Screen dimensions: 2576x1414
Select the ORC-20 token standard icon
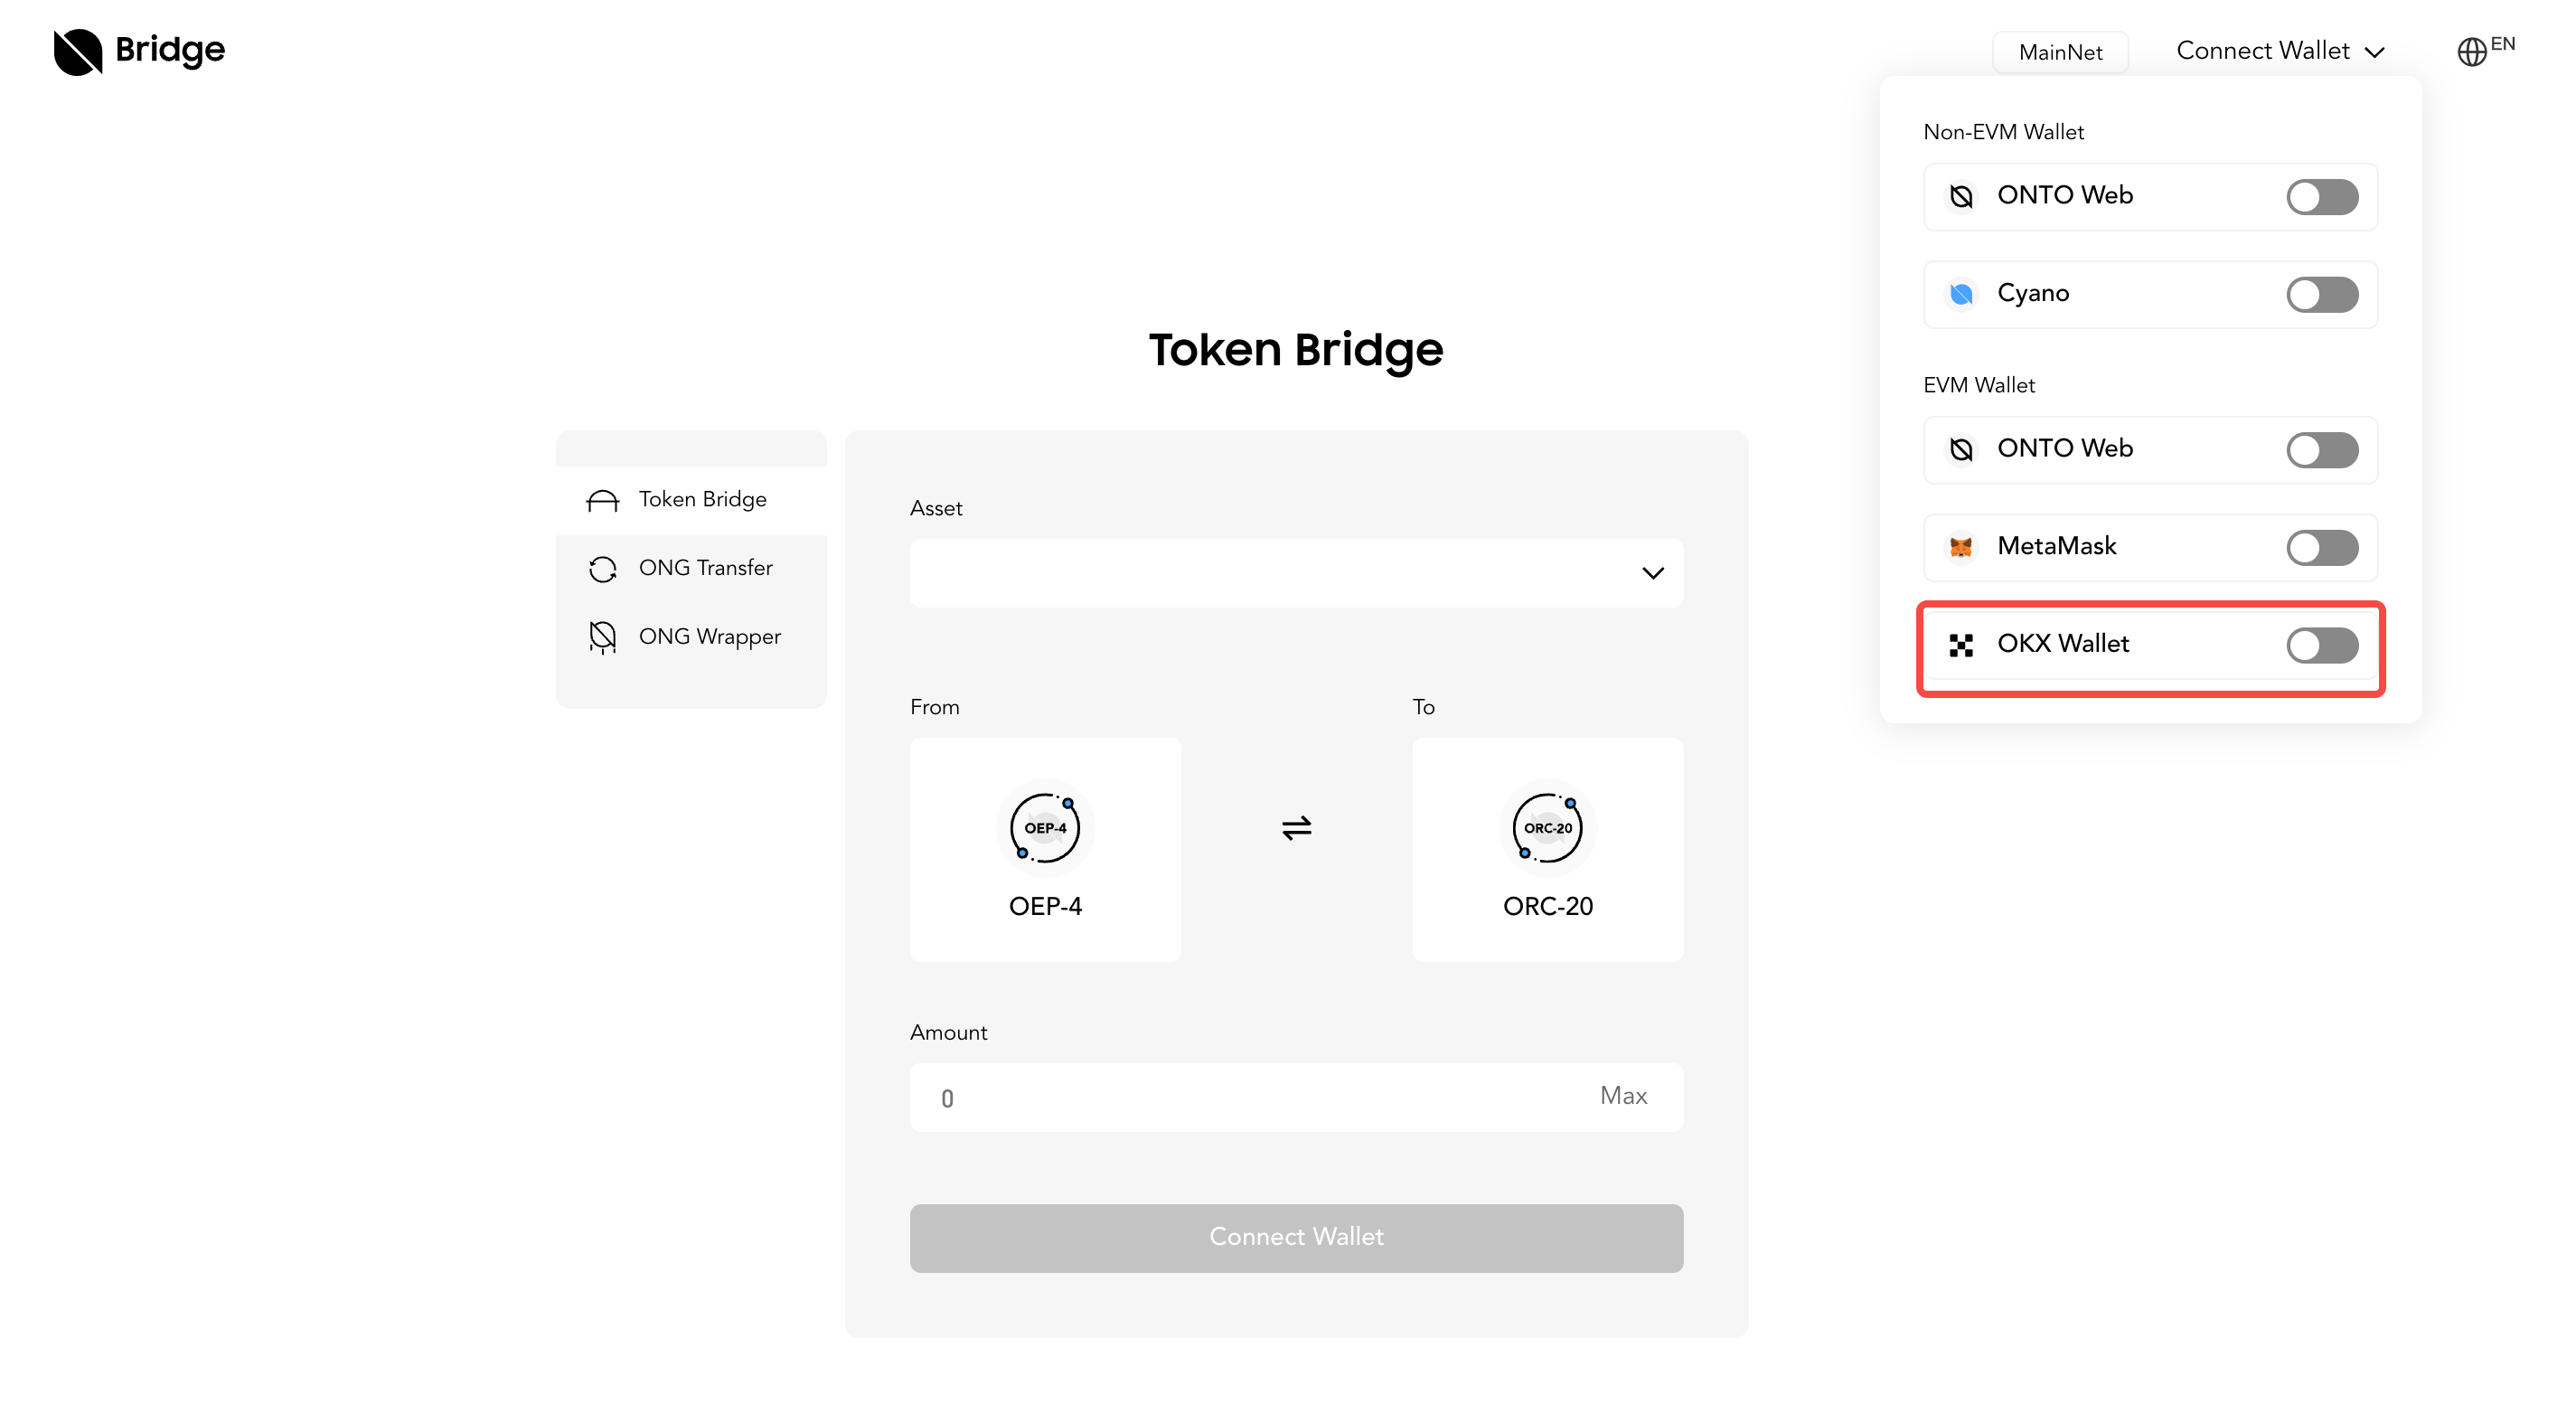point(1547,828)
